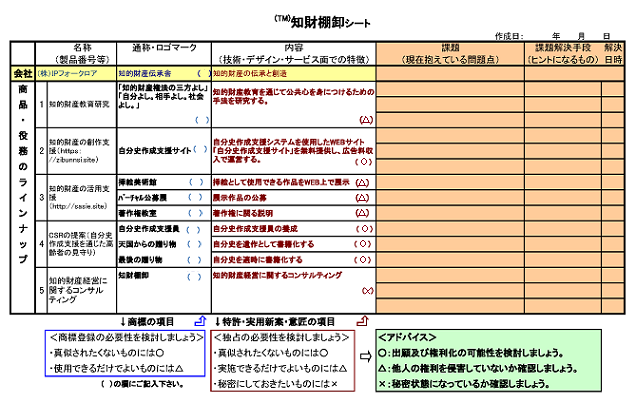This screenshot has height=403, width=636.
Task: Click the (△) mark in row 1 content
Action: (x=366, y=120)
